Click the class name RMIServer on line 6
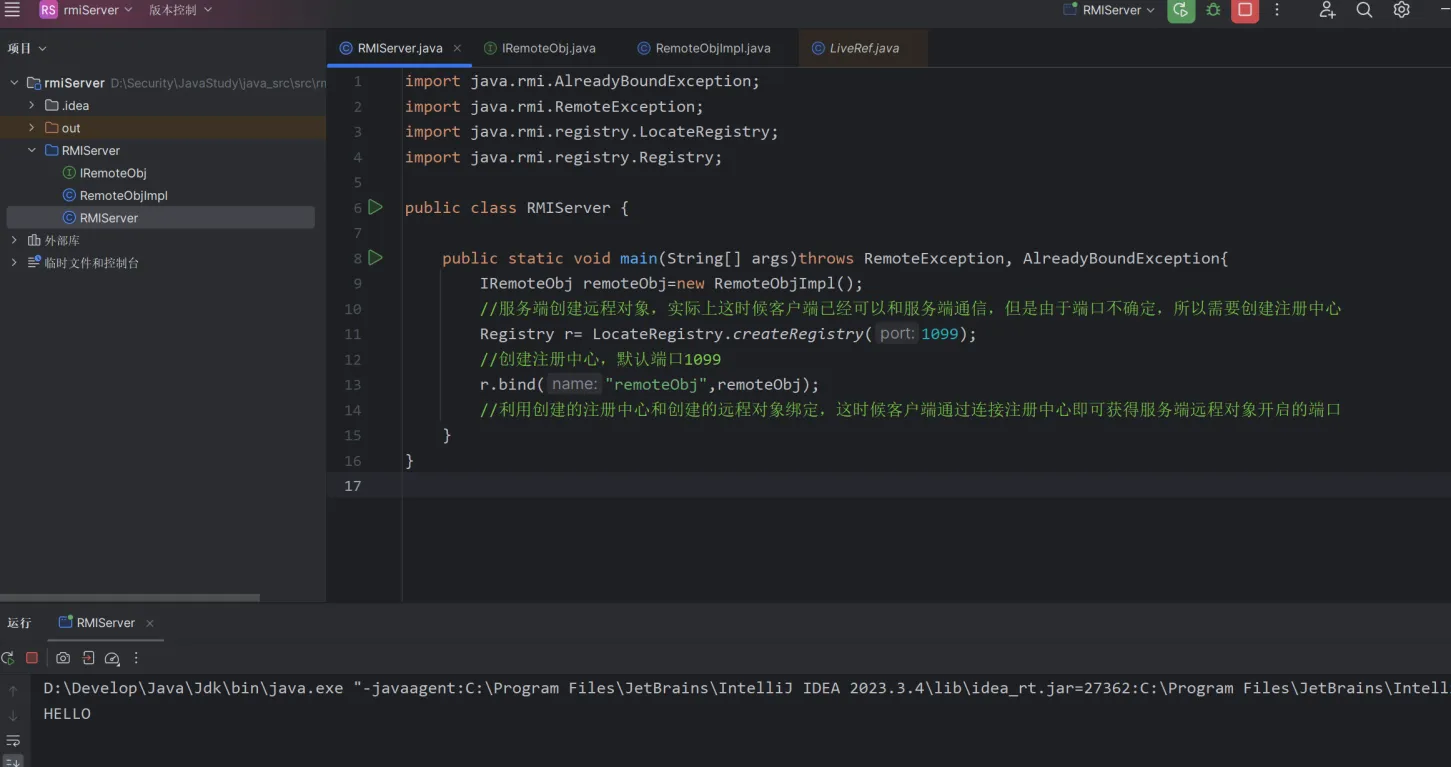Viewport: 1451px width, 767px height. (568, 208)
